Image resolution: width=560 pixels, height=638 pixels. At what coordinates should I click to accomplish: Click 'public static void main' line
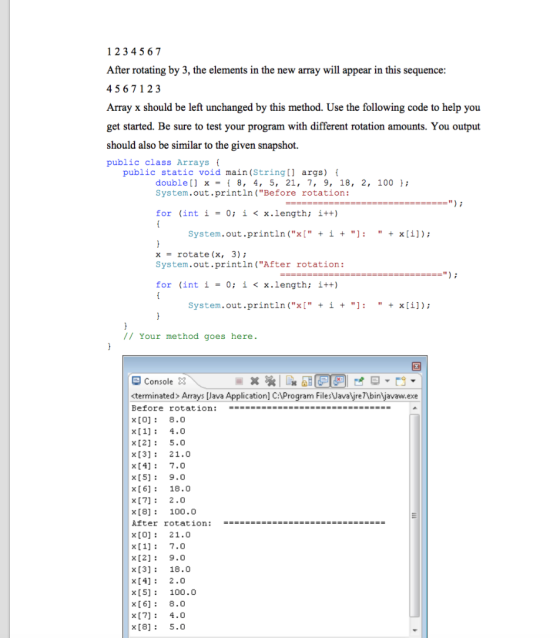[231, 173]
